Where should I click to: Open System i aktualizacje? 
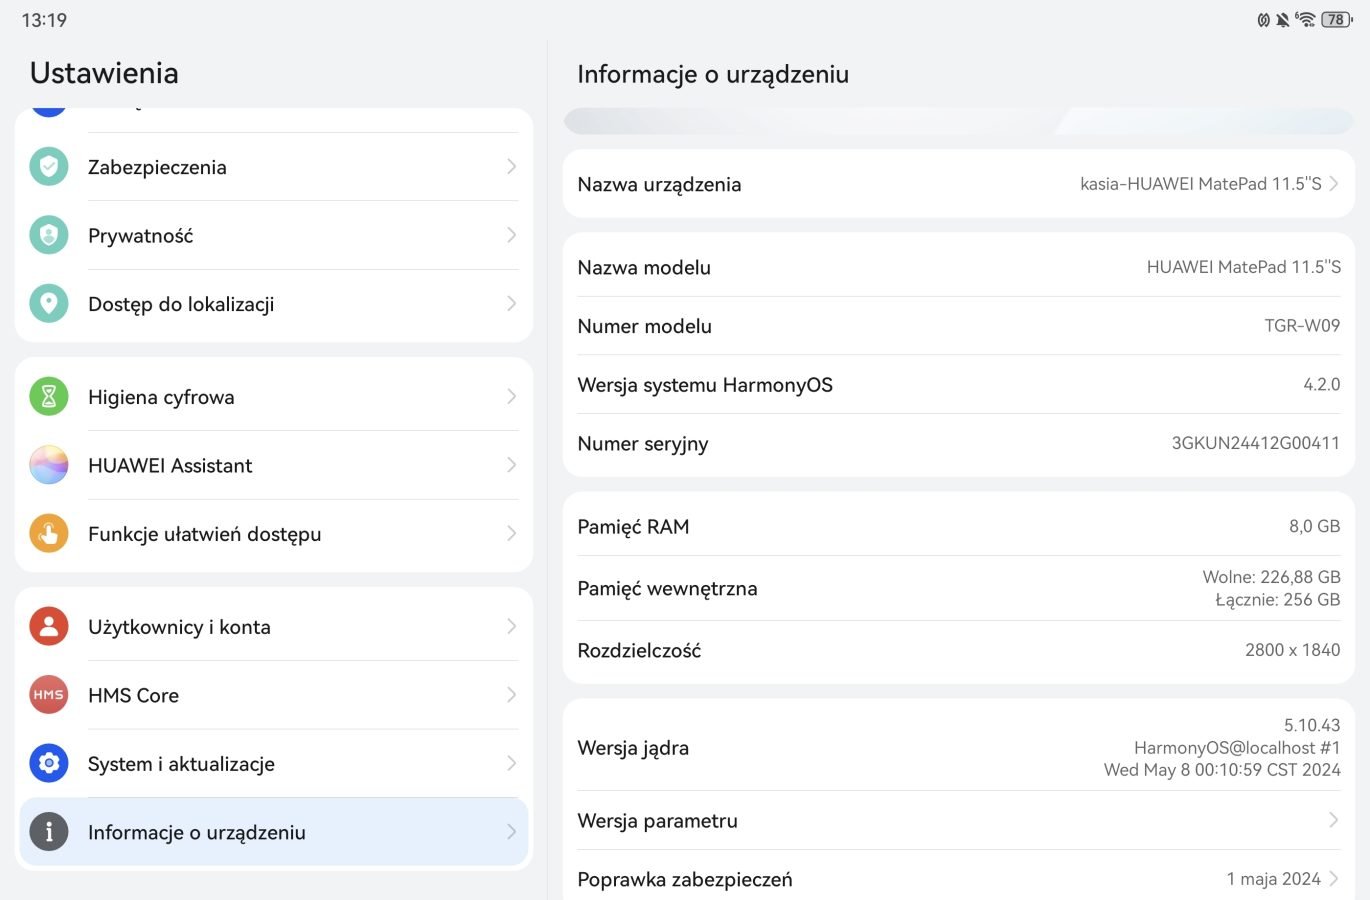point(274,764)
